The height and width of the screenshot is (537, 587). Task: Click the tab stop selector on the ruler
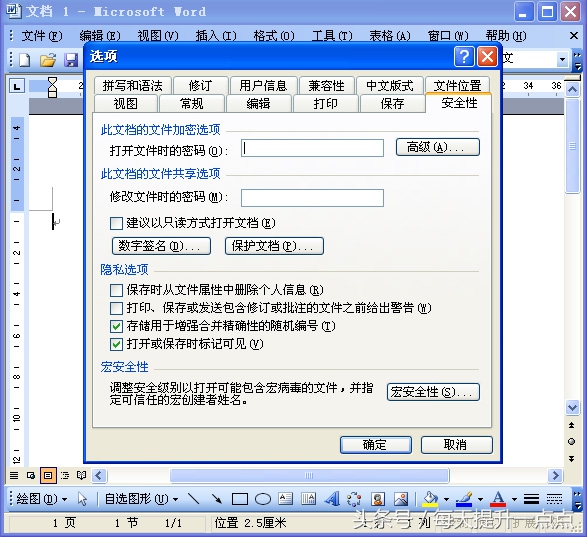click(17, 87)
